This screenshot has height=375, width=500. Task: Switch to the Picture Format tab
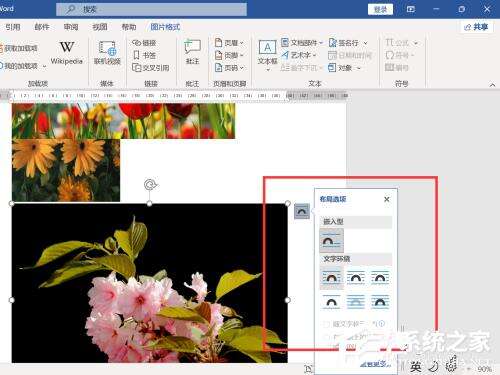[165, 27]
